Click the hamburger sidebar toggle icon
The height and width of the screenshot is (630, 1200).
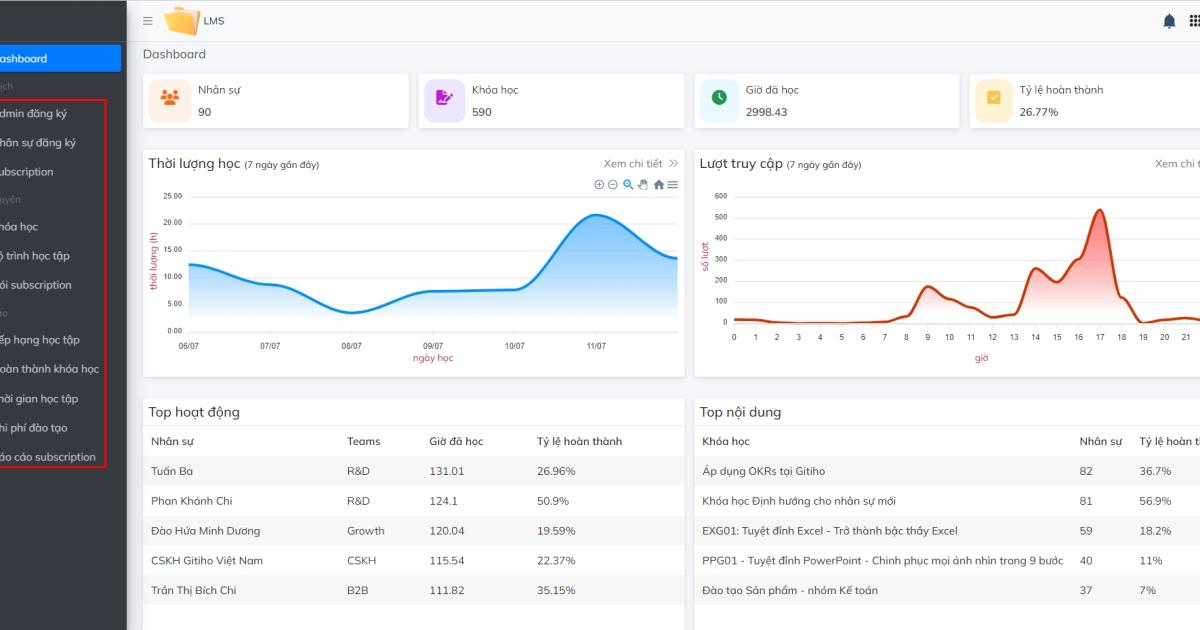pyautogui.click(x=148, y=21)
